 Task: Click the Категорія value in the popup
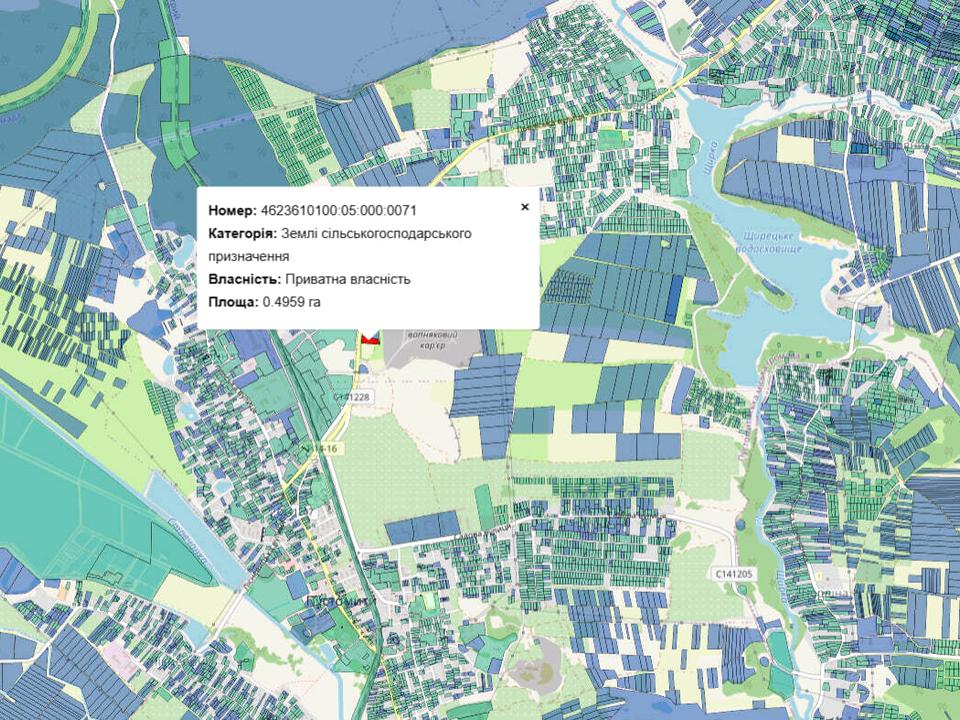click(376, 233)
